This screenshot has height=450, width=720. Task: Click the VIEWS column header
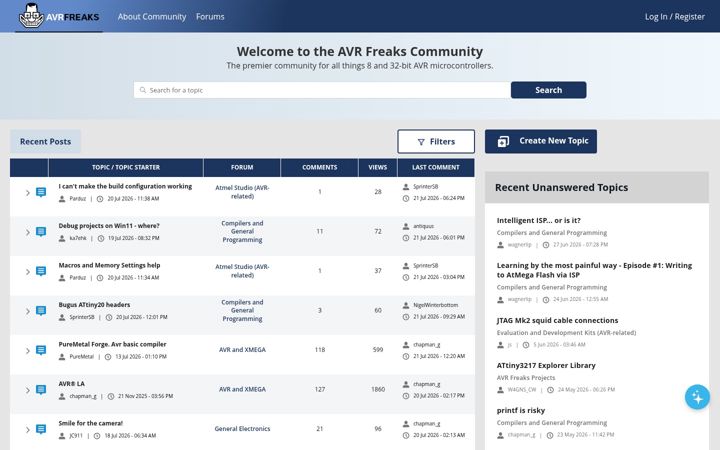(x=377, y=168)
